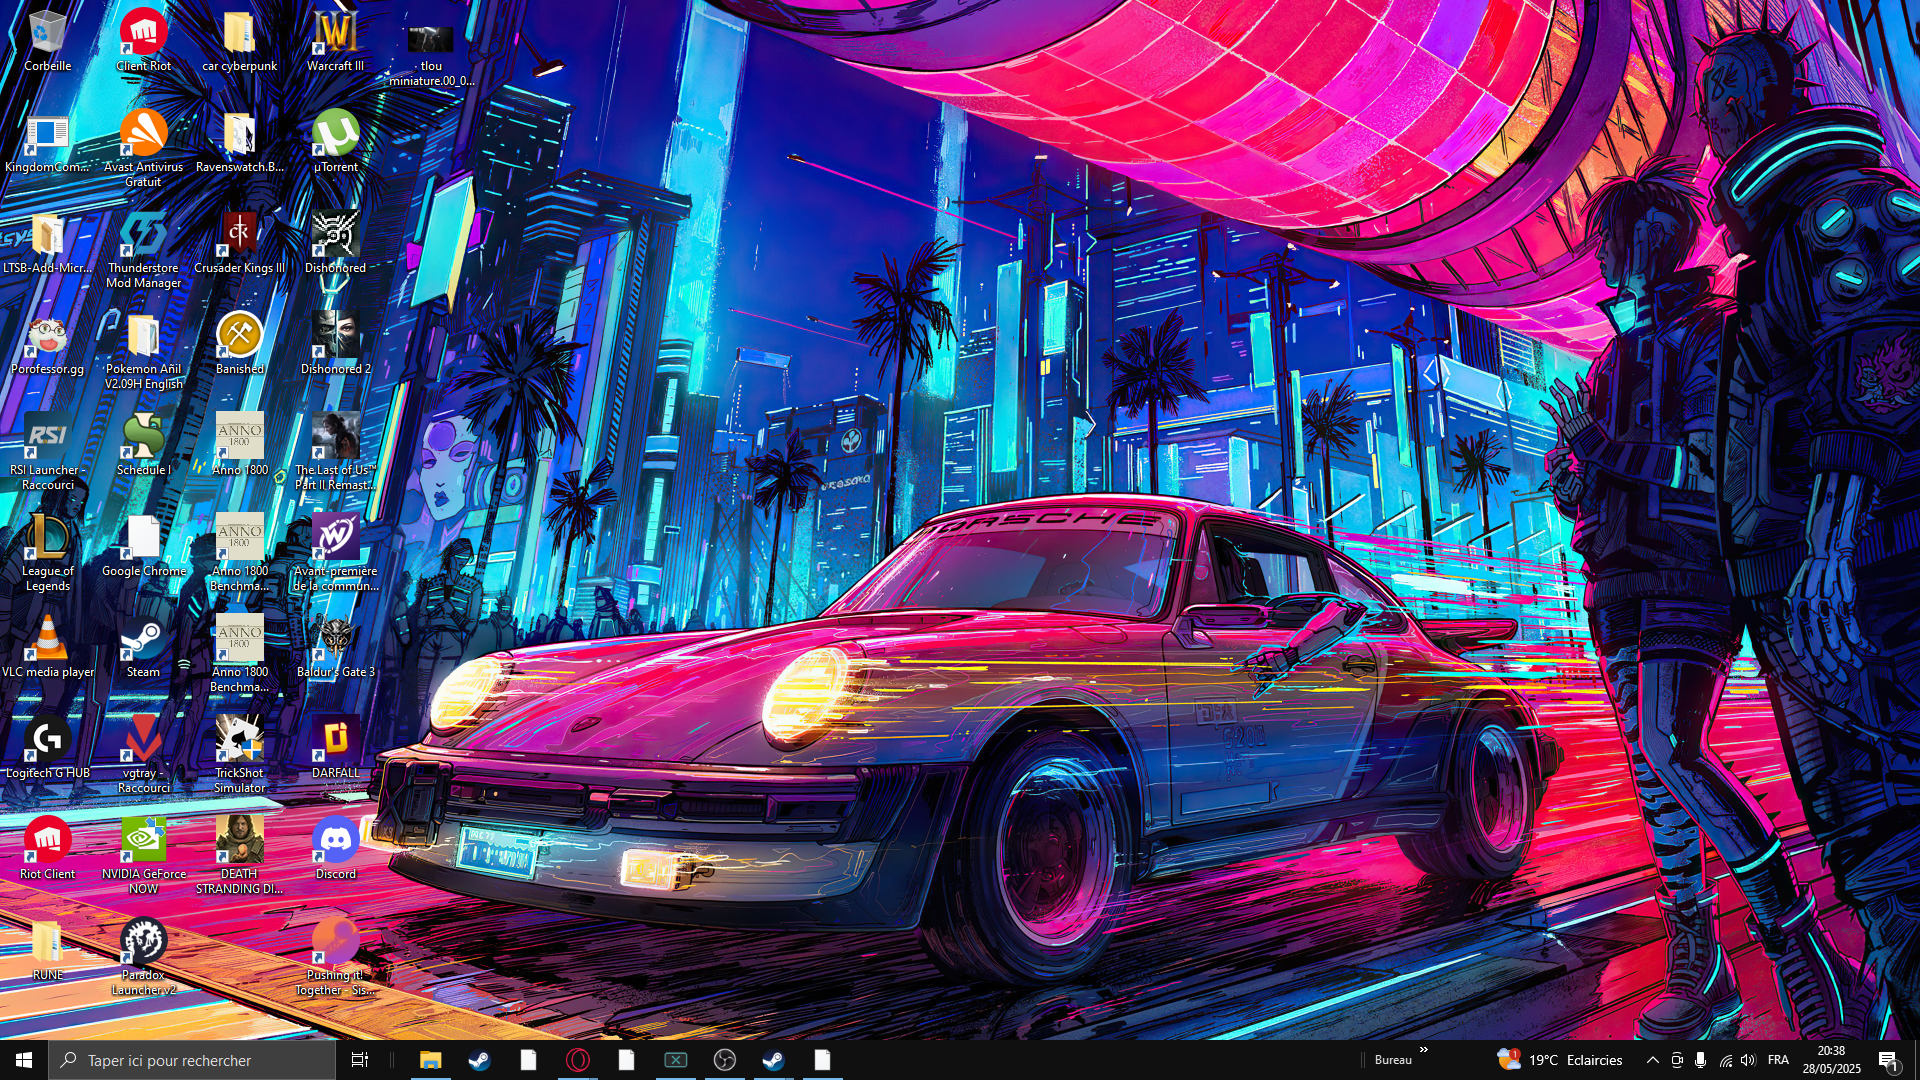The height and width of the screenshot is (1080, 1920).
Task: Open weather widget 19°C Eclaircies
Action: (1559, 1060)
